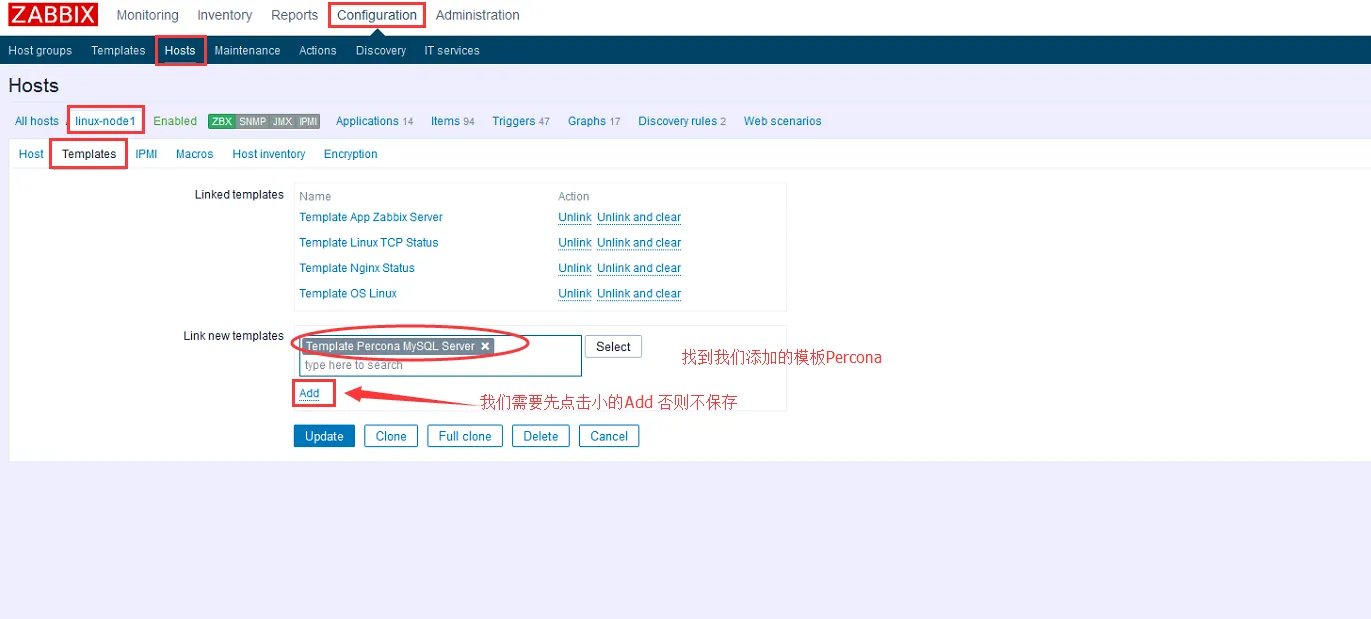Click the ZABBIX logo
Screen dimensions: 1371x619
coord(53,15)
